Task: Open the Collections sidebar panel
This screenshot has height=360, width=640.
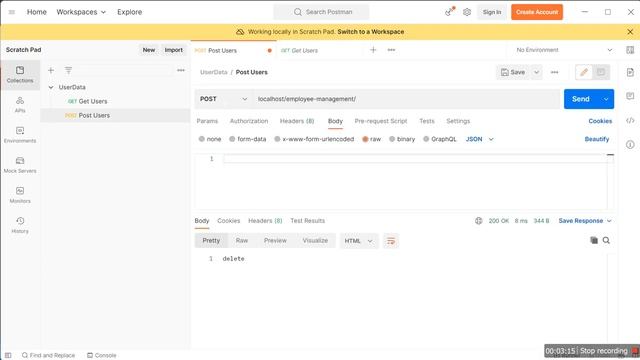Action: click(x=20, y=75)
